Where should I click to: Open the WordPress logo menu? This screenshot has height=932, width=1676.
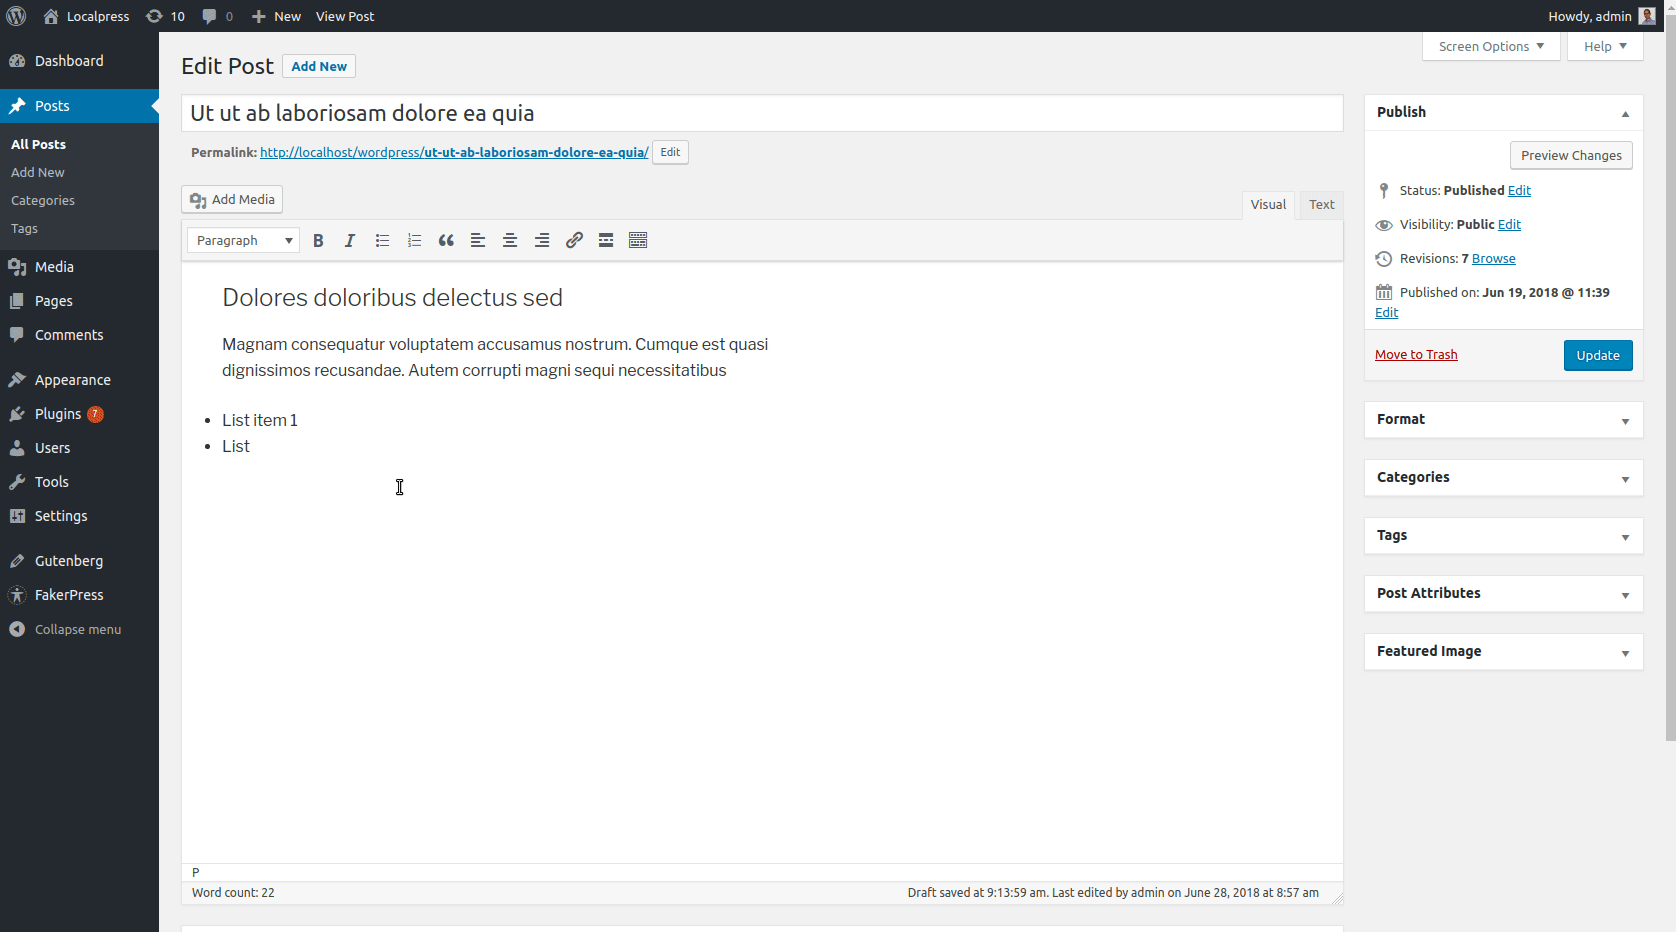[17, 16]
